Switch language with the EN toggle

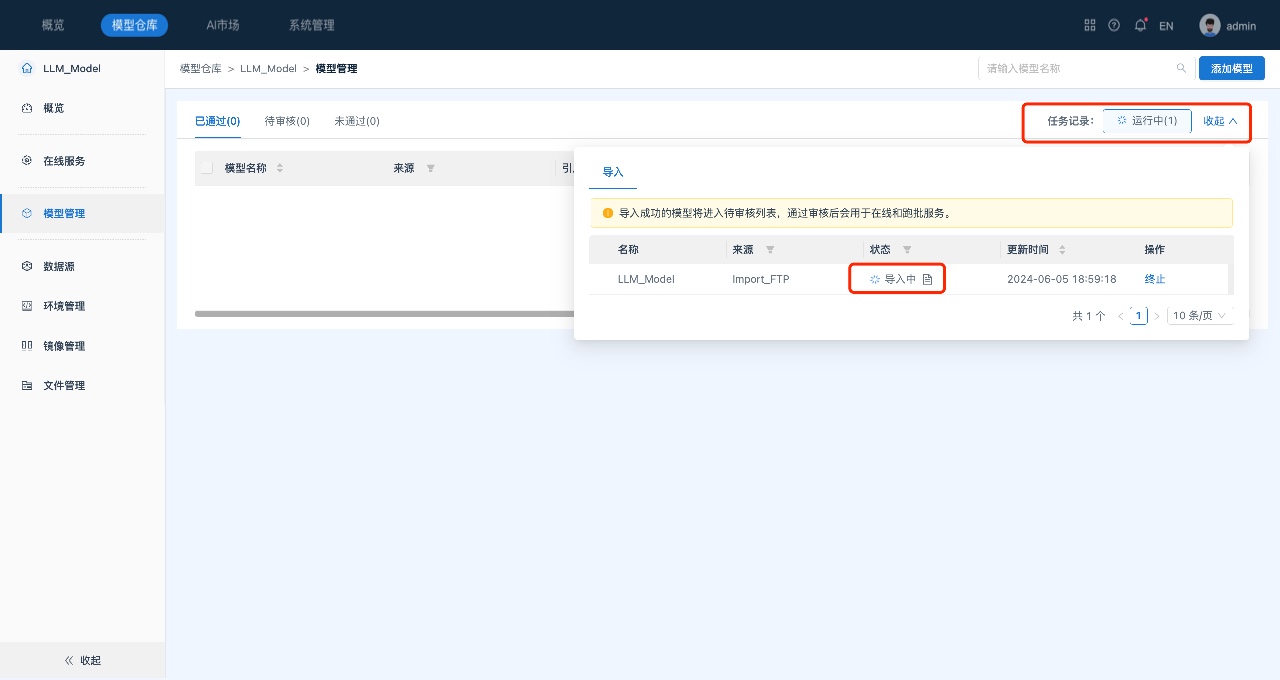[x=1166, y=26]
